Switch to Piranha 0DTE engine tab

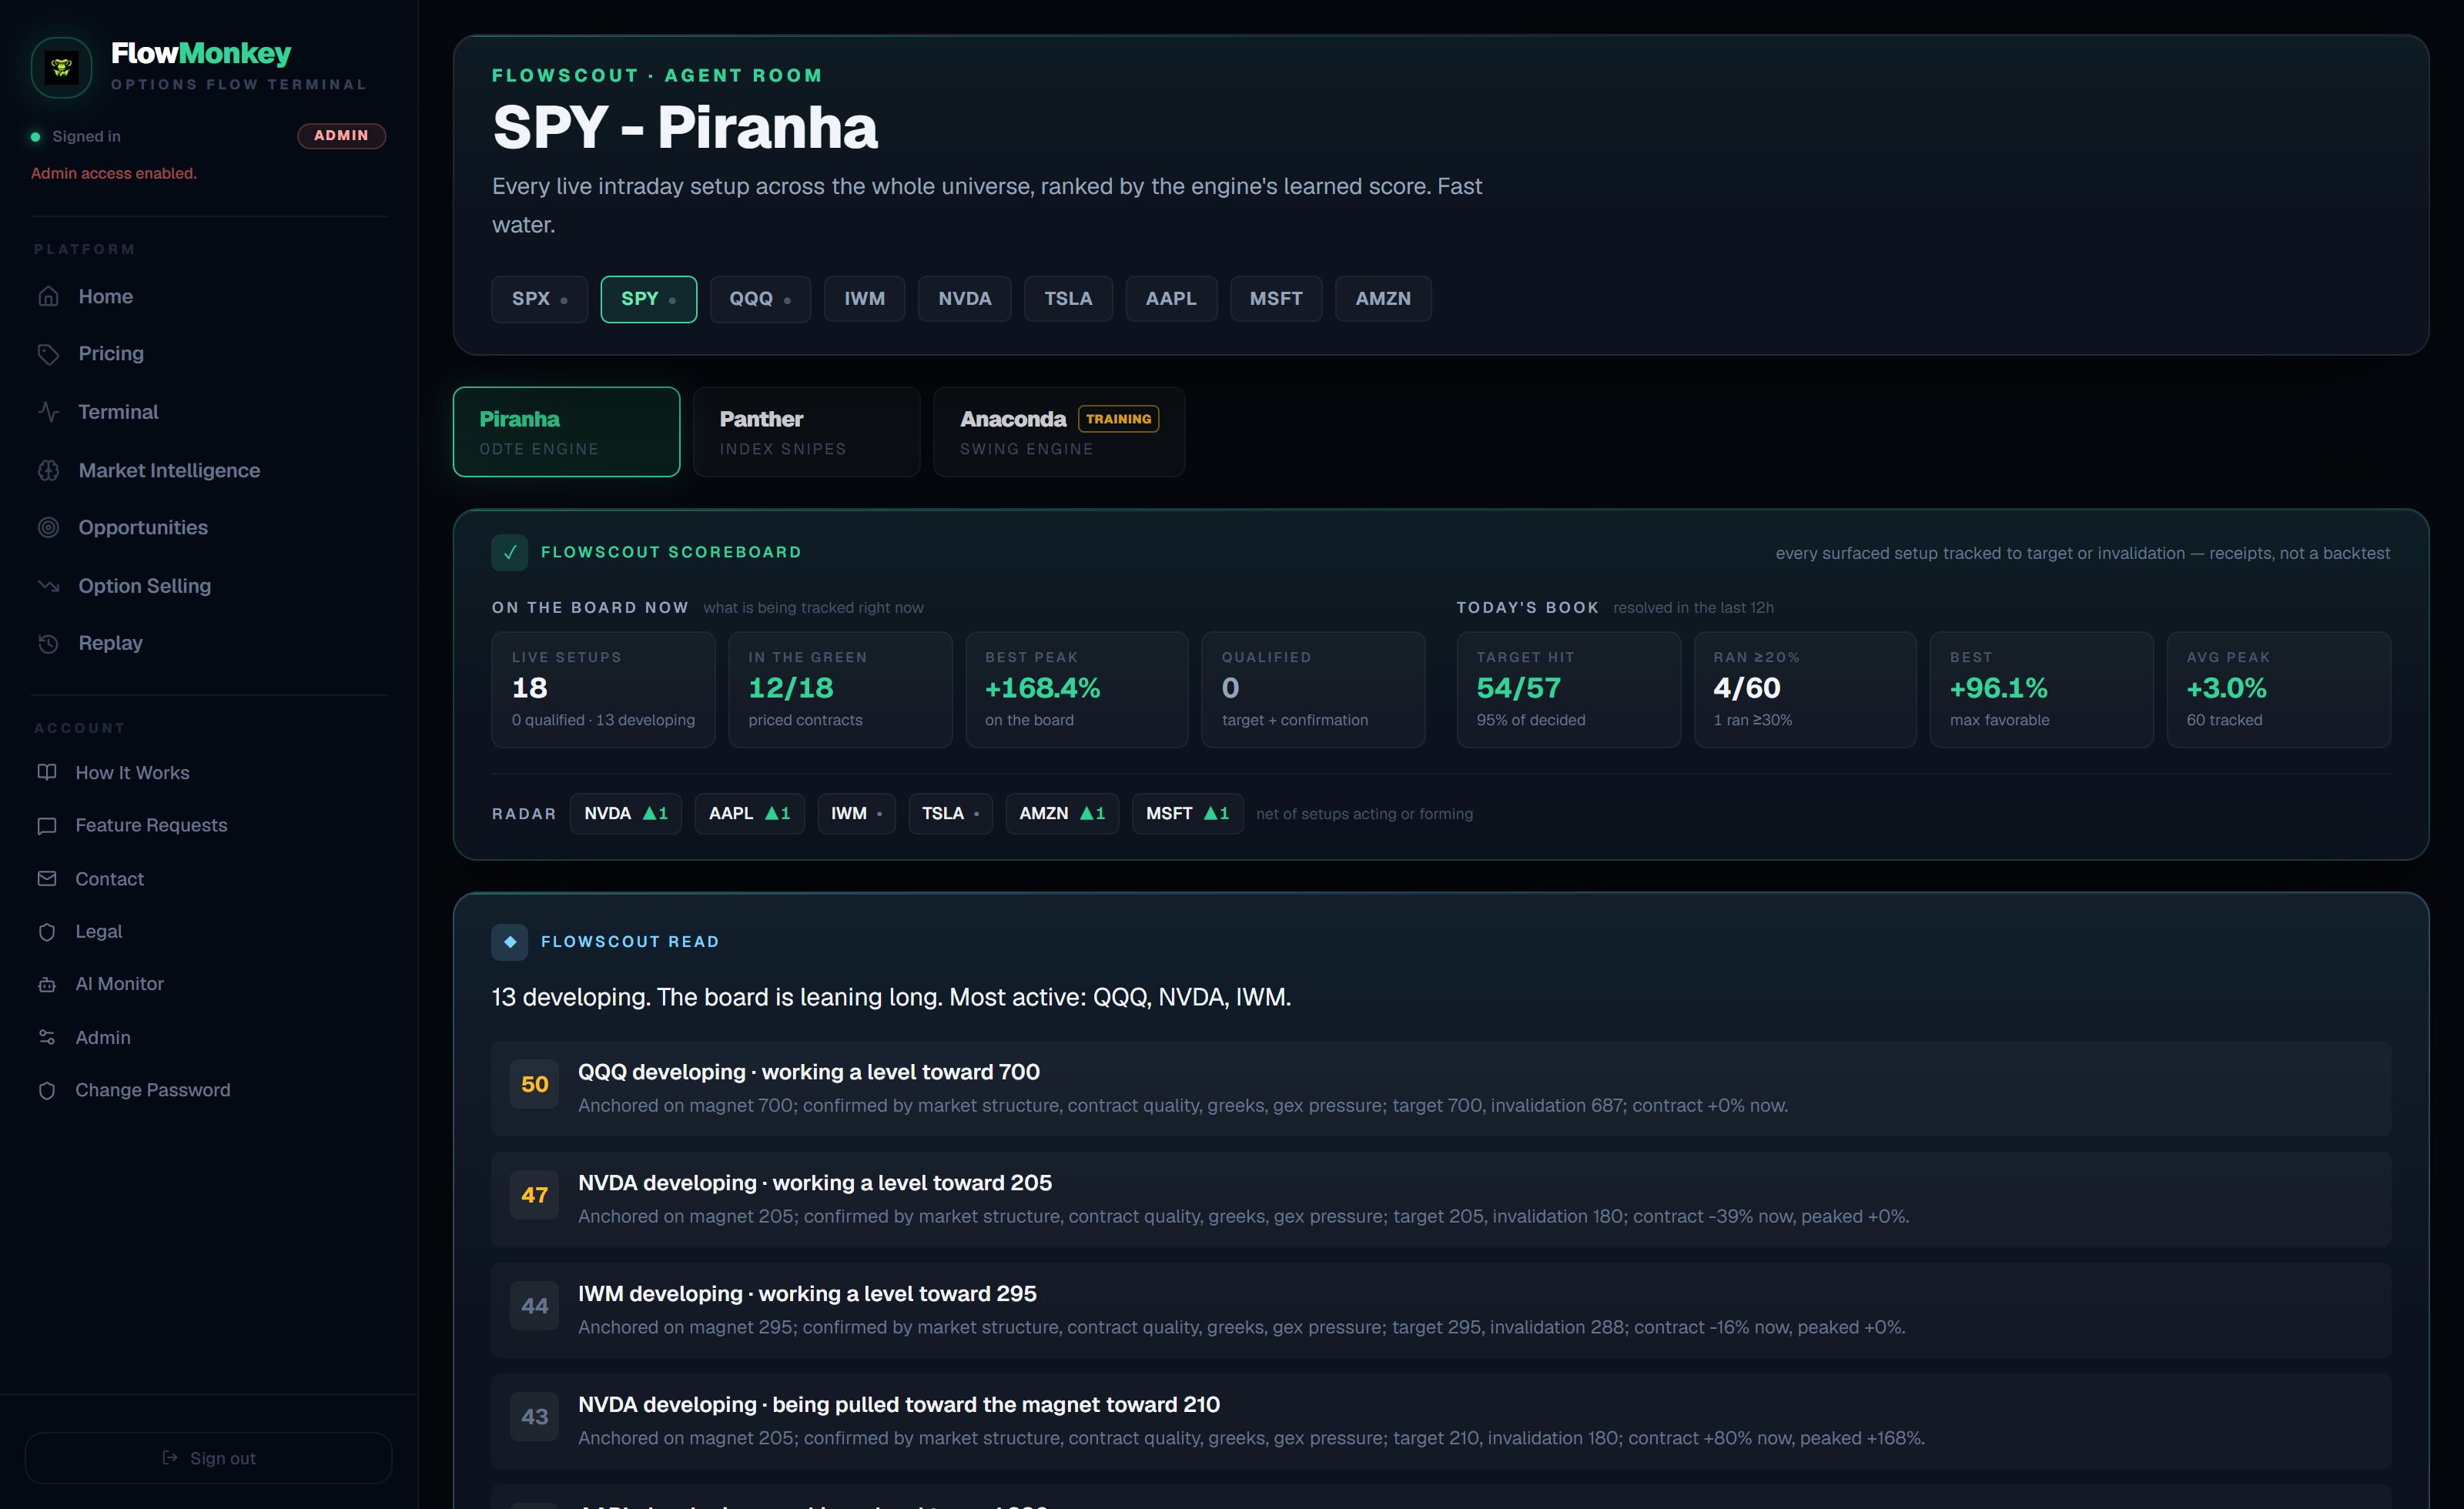(x=567, y=432)
